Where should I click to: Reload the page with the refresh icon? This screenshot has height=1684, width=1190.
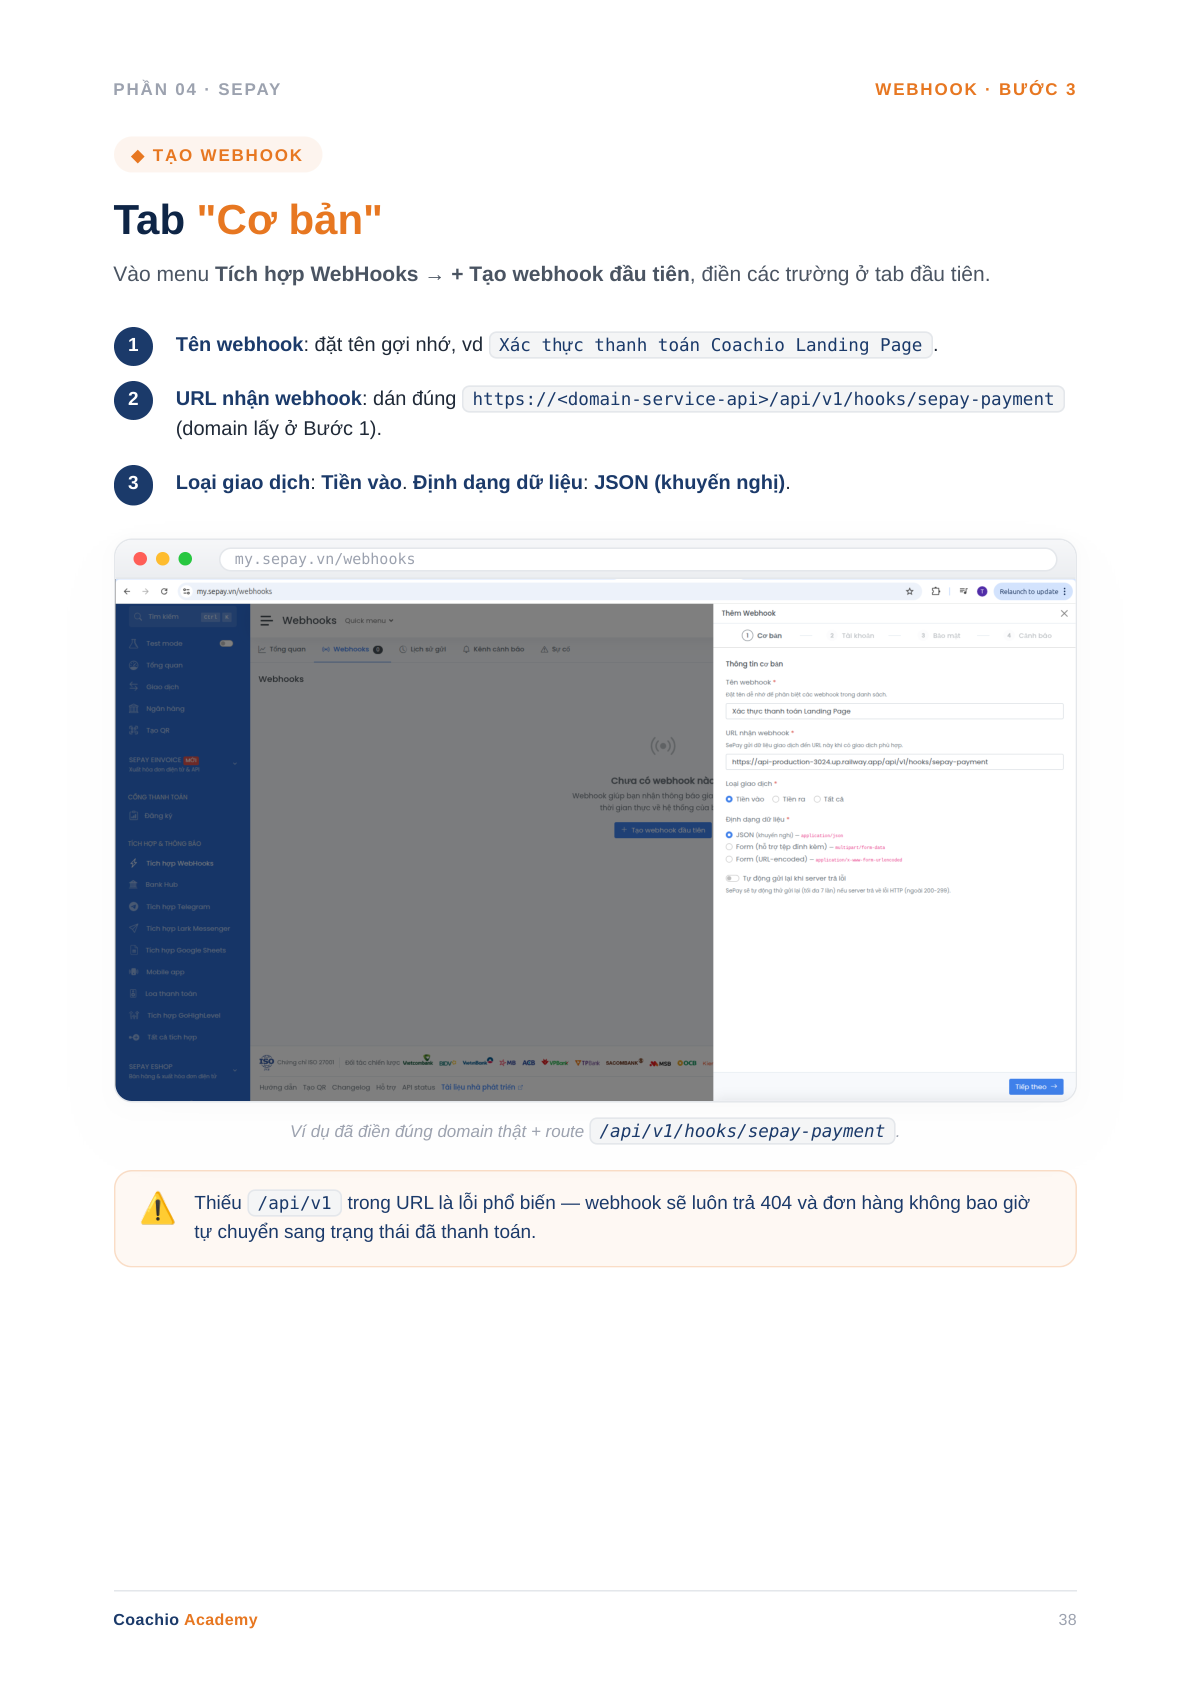[x=164, y=591]
